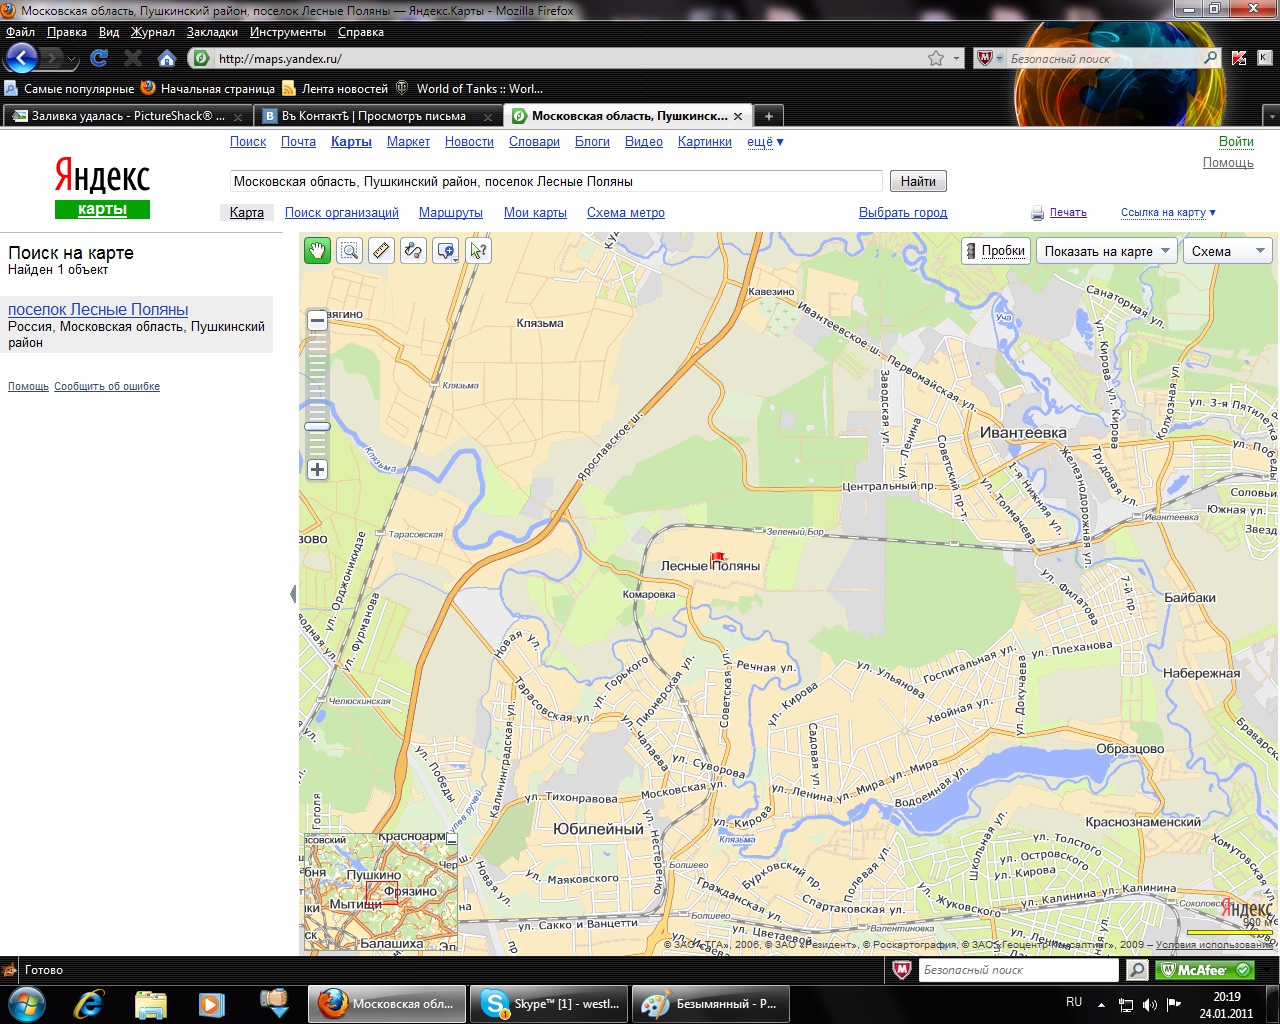Switch to the PictureShack tab
1280x1024 pixels.
[127, 116]
